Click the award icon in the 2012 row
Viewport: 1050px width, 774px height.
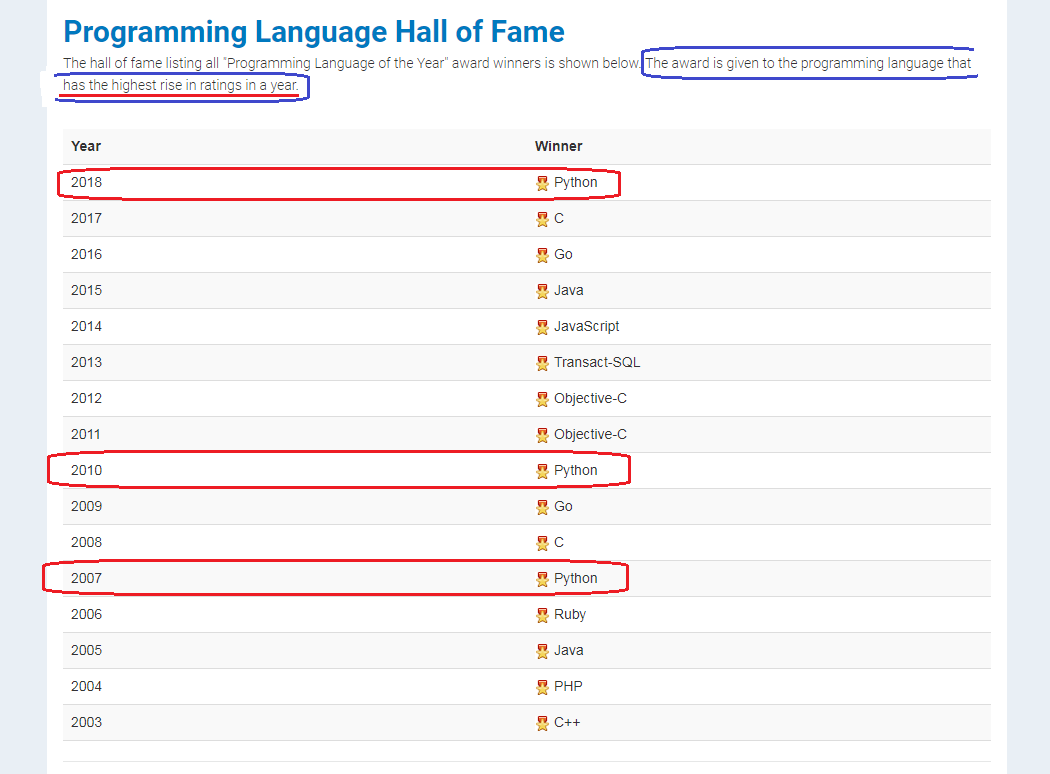(x=542, y=400)
